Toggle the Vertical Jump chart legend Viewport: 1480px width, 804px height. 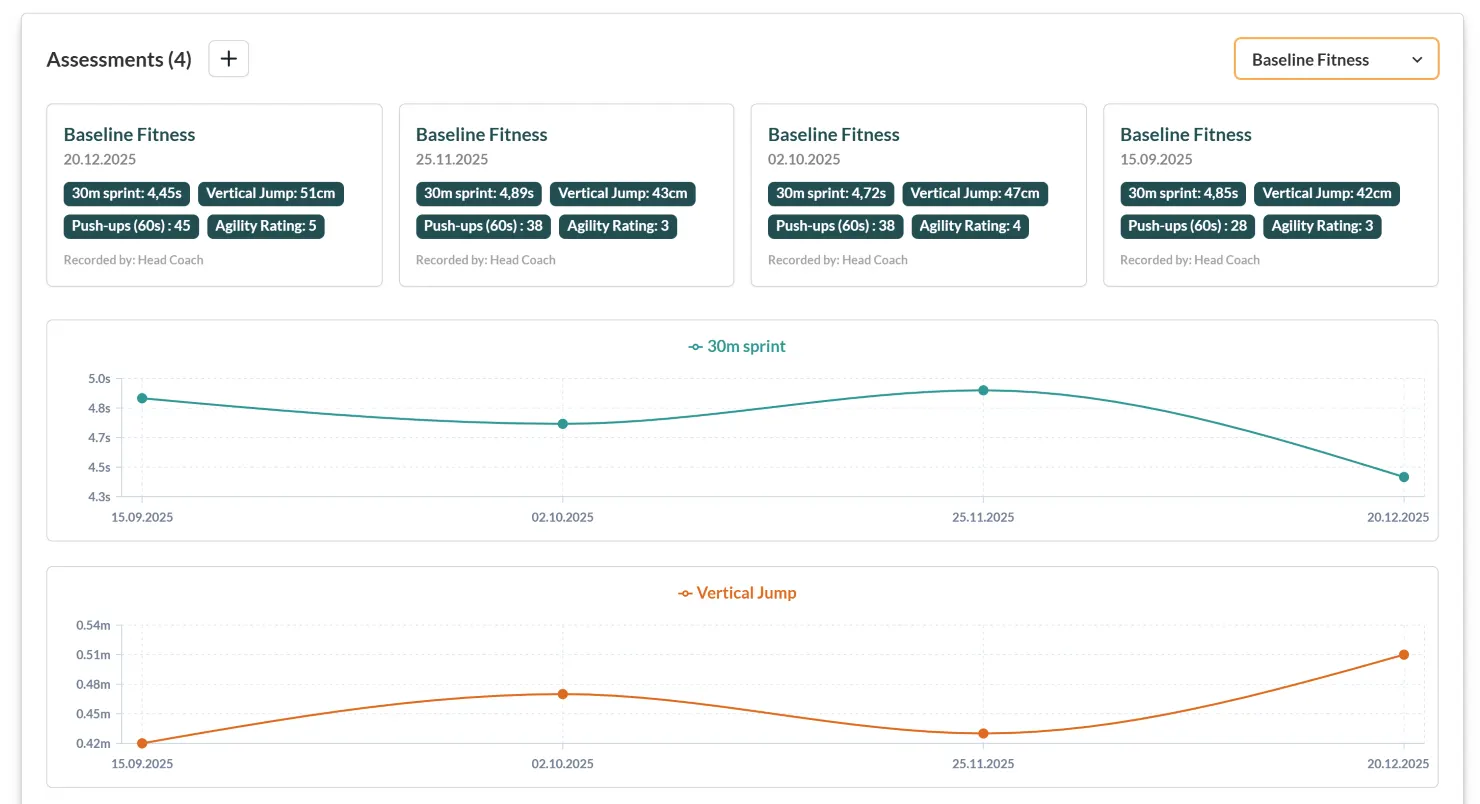pyautogui.click(x=737, y=592)
